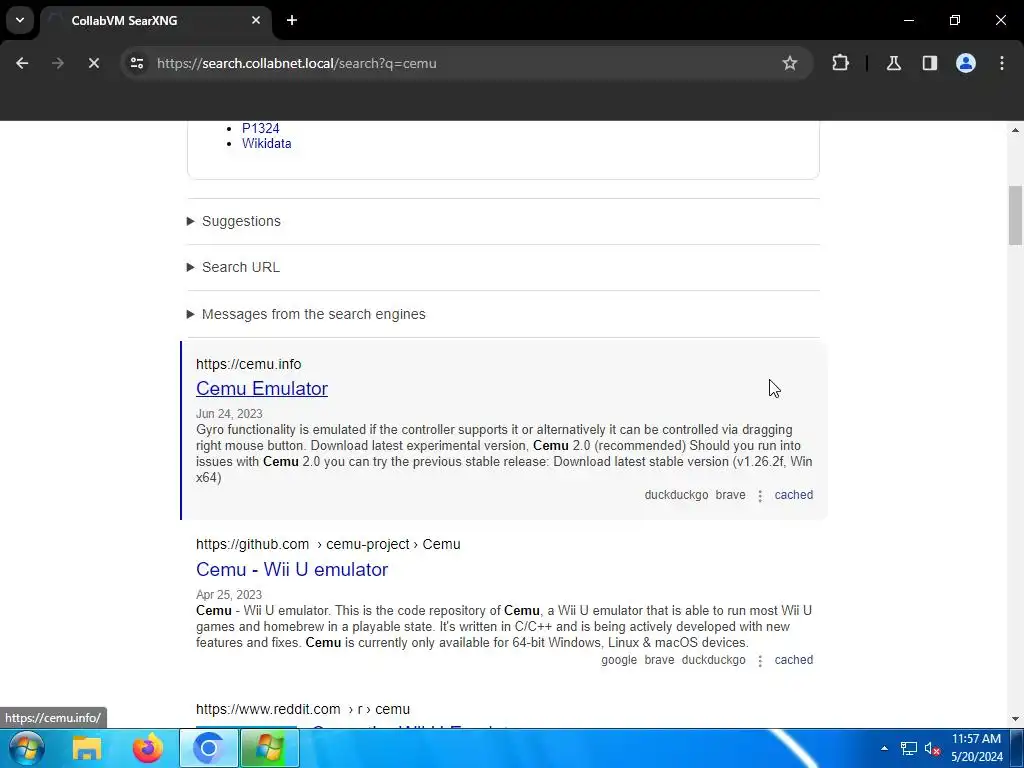Click the https://cemu.info URL text
The height and width of the screenshot is (768, 1024).
pos(249,364)
